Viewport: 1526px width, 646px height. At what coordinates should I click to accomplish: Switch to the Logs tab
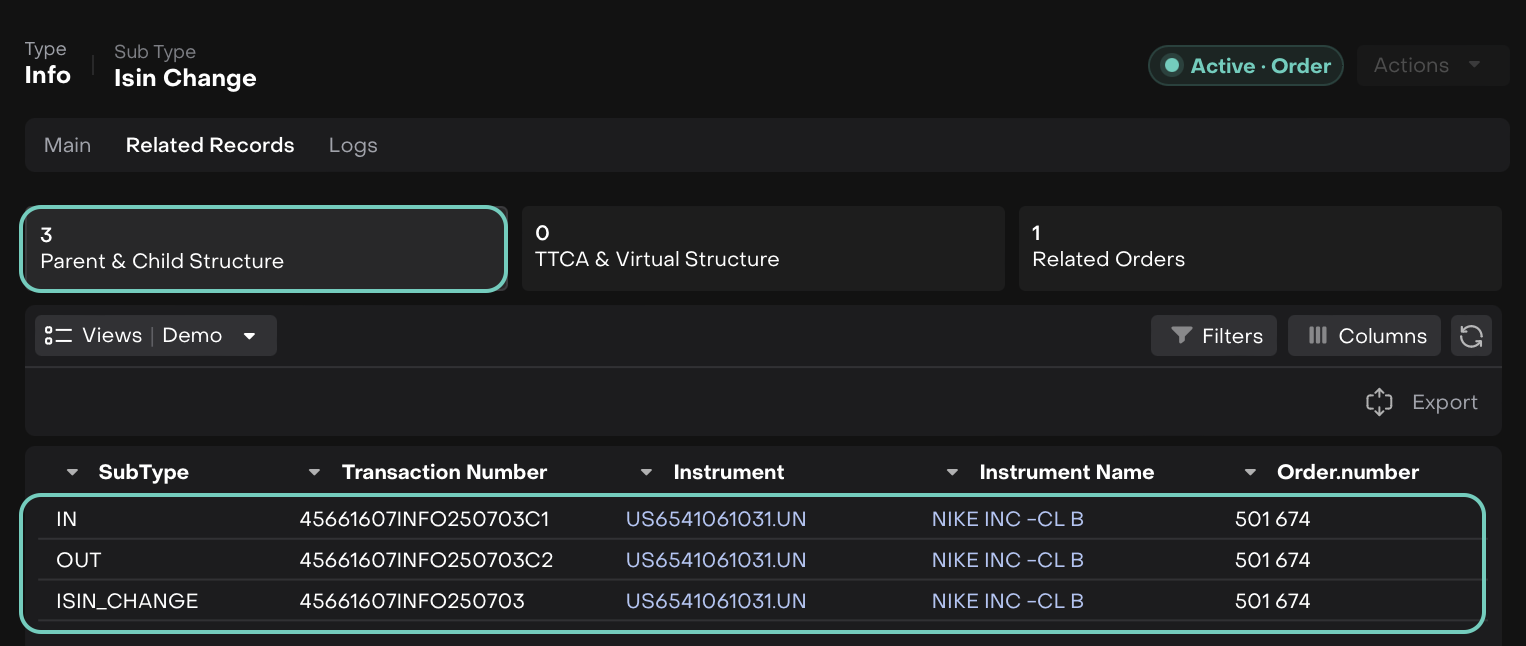(x=353, y=145)
